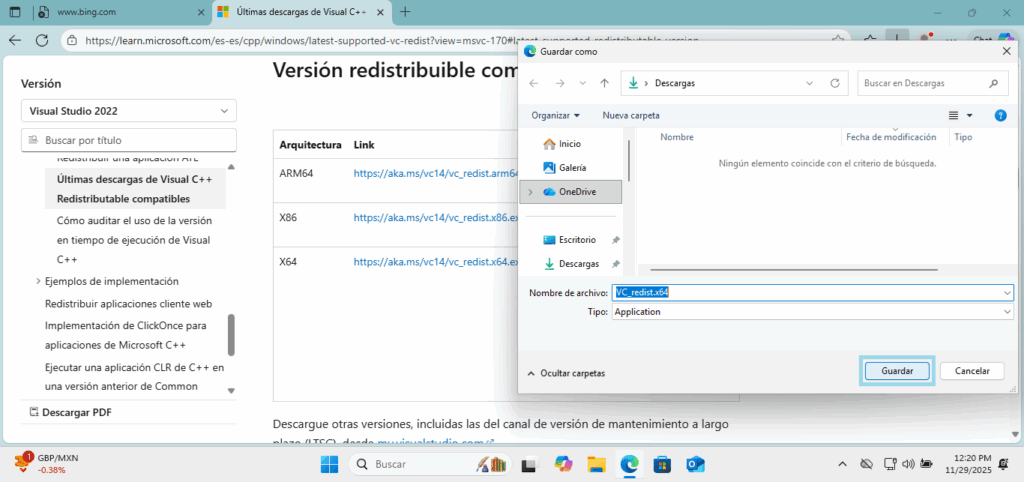The width and height of the screenshot is (1024, 482).
Task: Sort by Fecha de modificación column header
Action: pyautogui.click(x=891, y=137)
